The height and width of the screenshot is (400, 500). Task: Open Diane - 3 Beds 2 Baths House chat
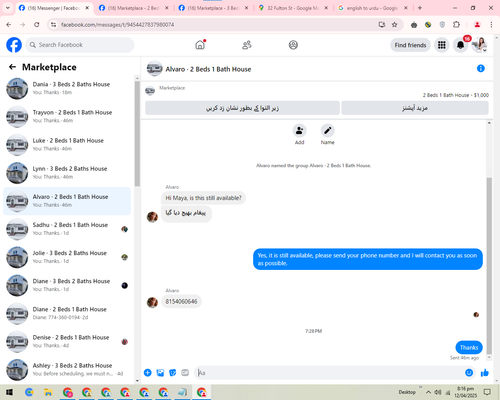pyautogui.click(x=67, y=285)
